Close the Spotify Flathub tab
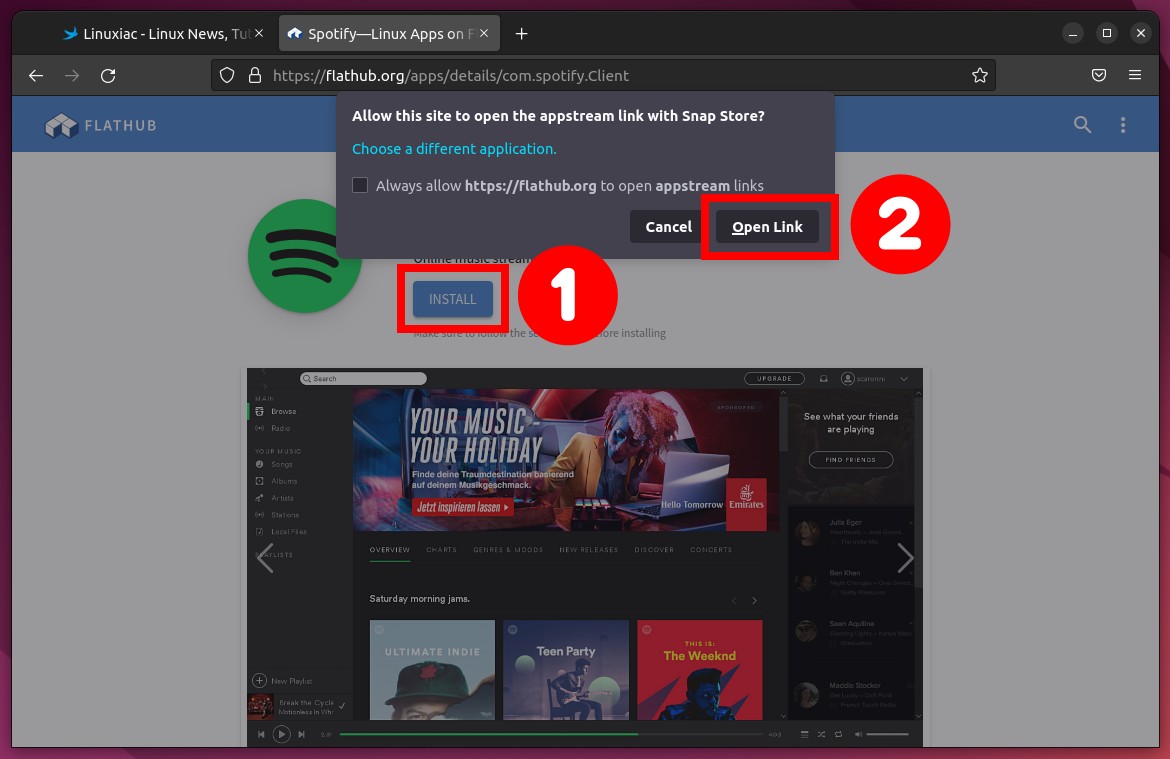 click(x=484, y=34)
